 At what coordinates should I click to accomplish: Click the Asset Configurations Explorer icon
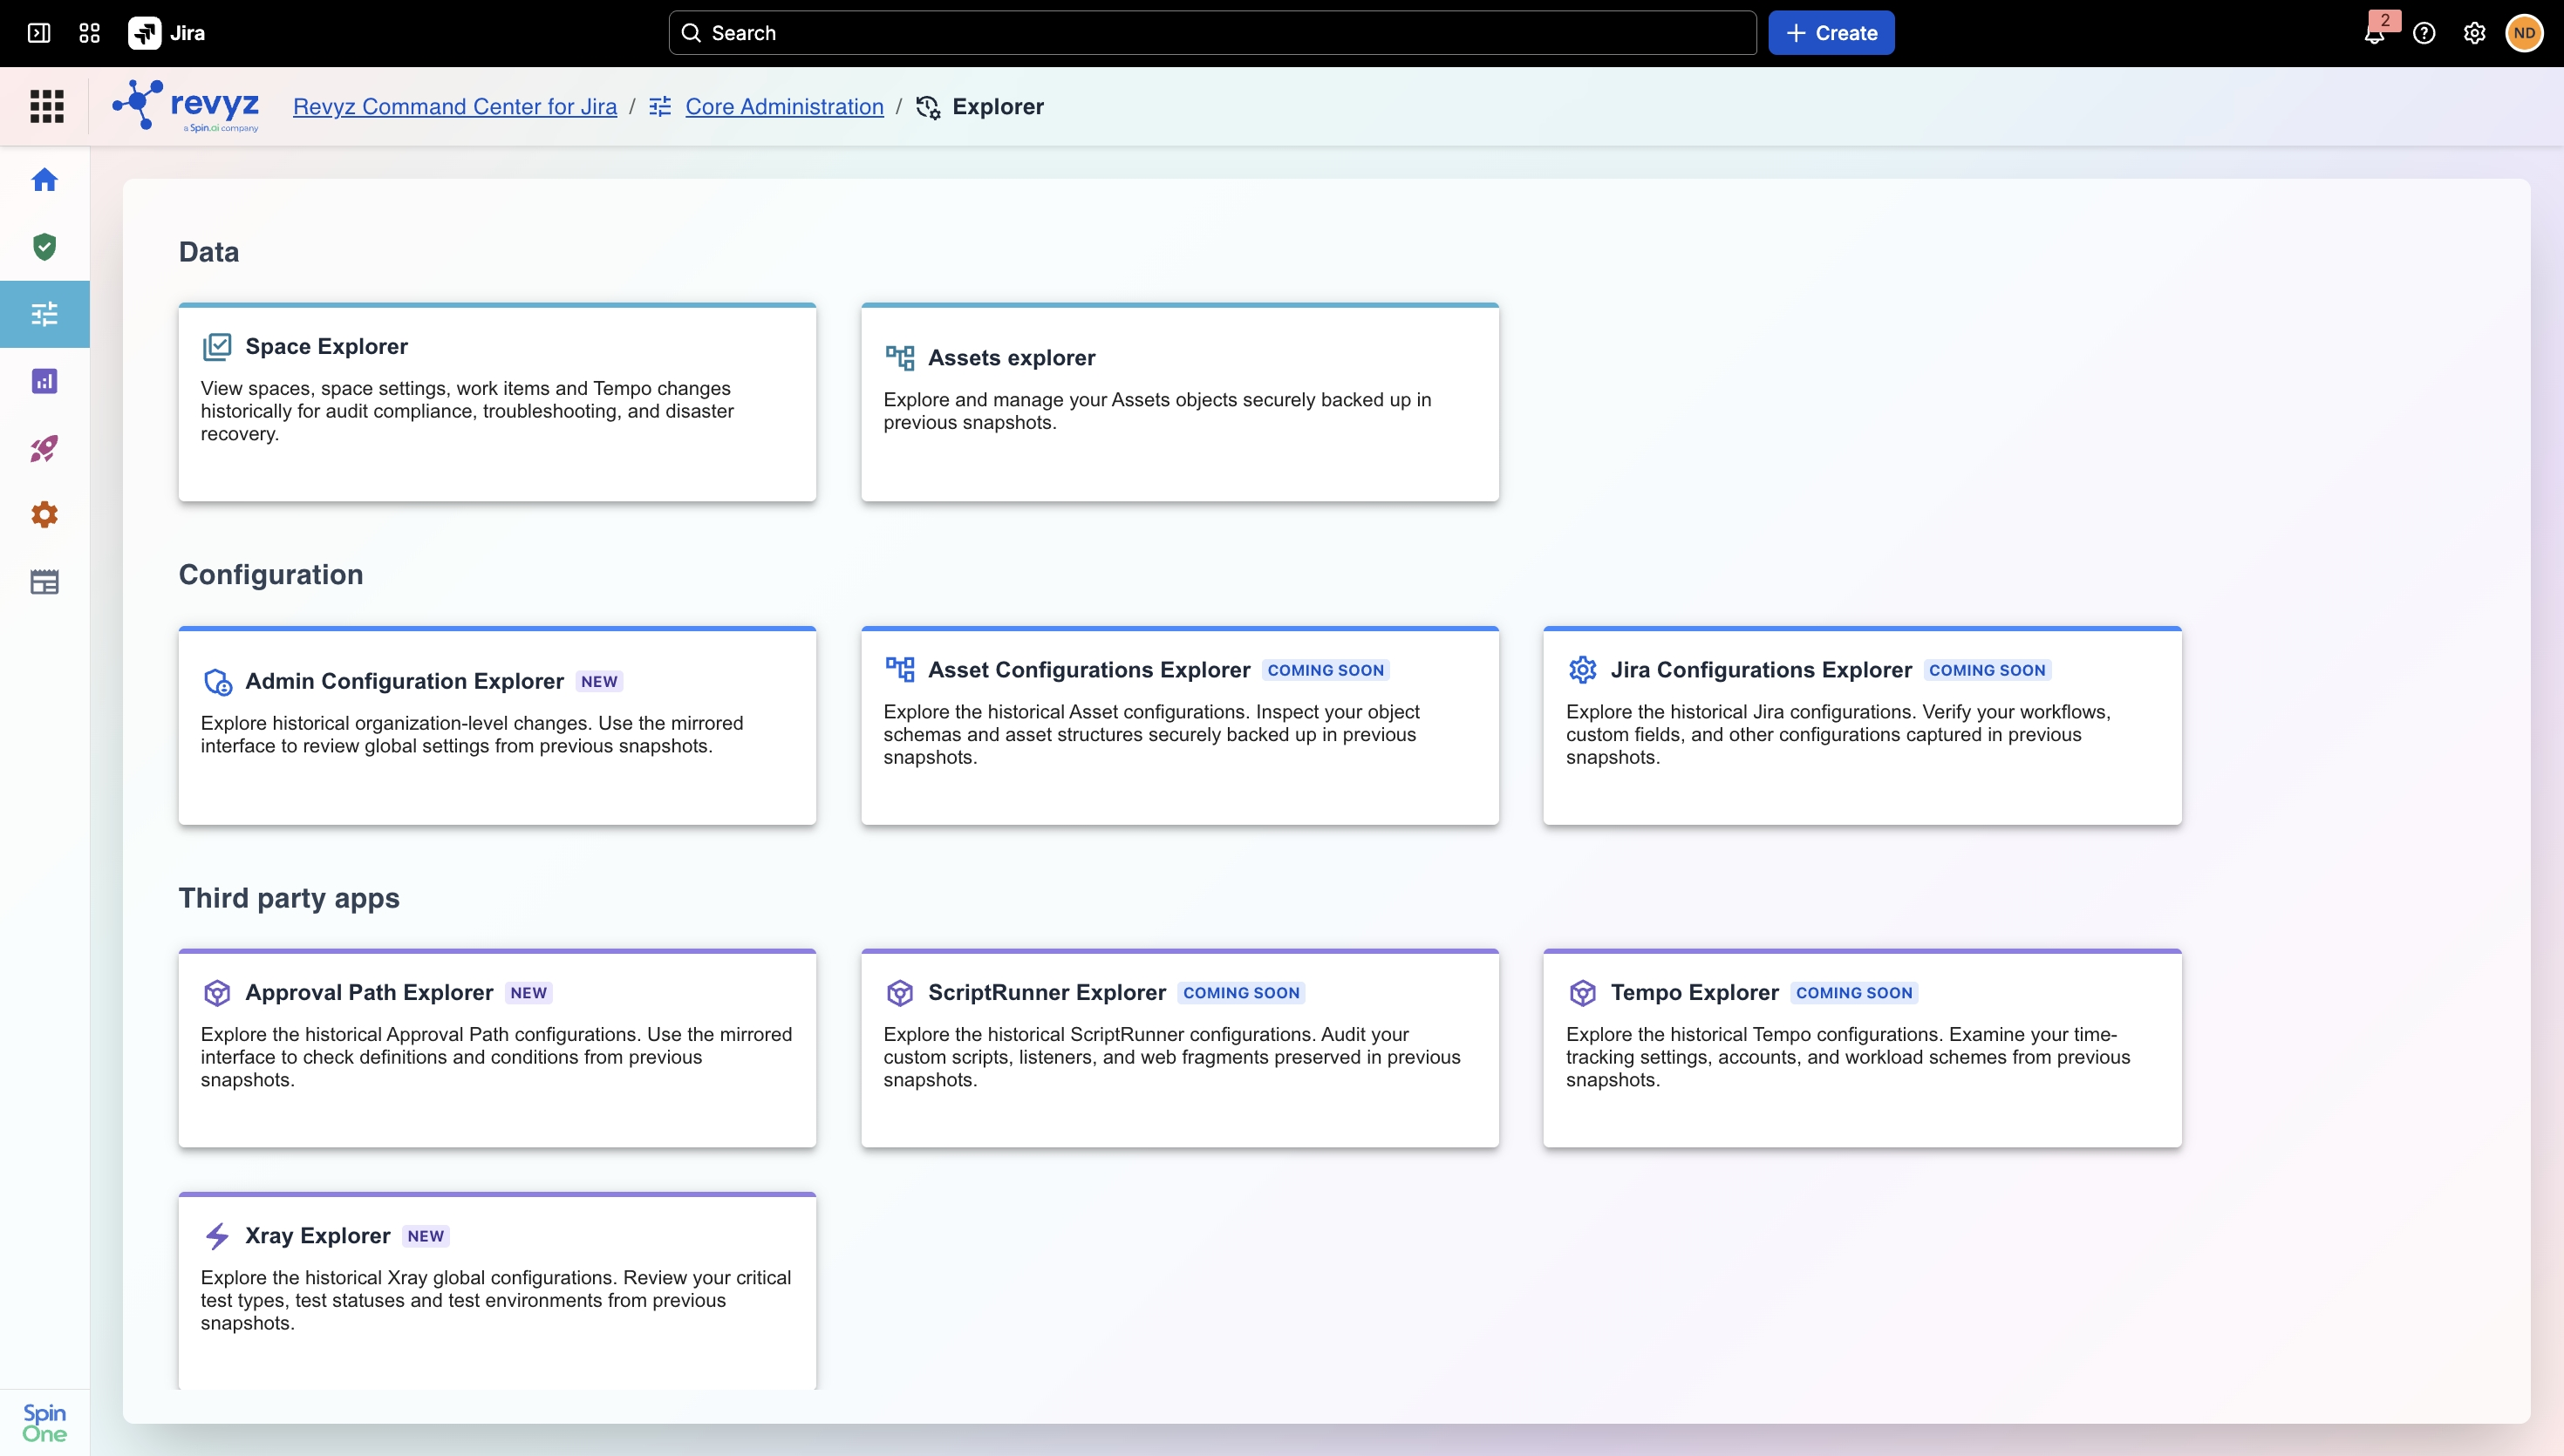click(x=900, y=670)
